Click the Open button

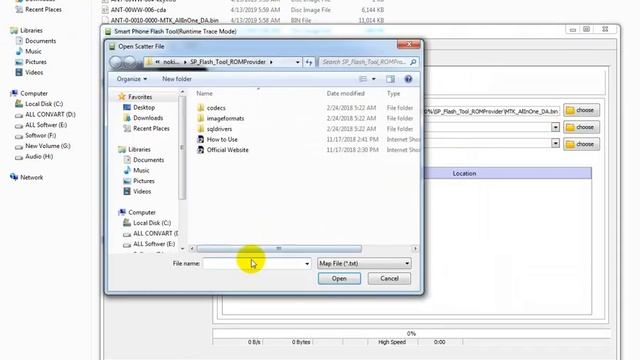tap(339, 279)
